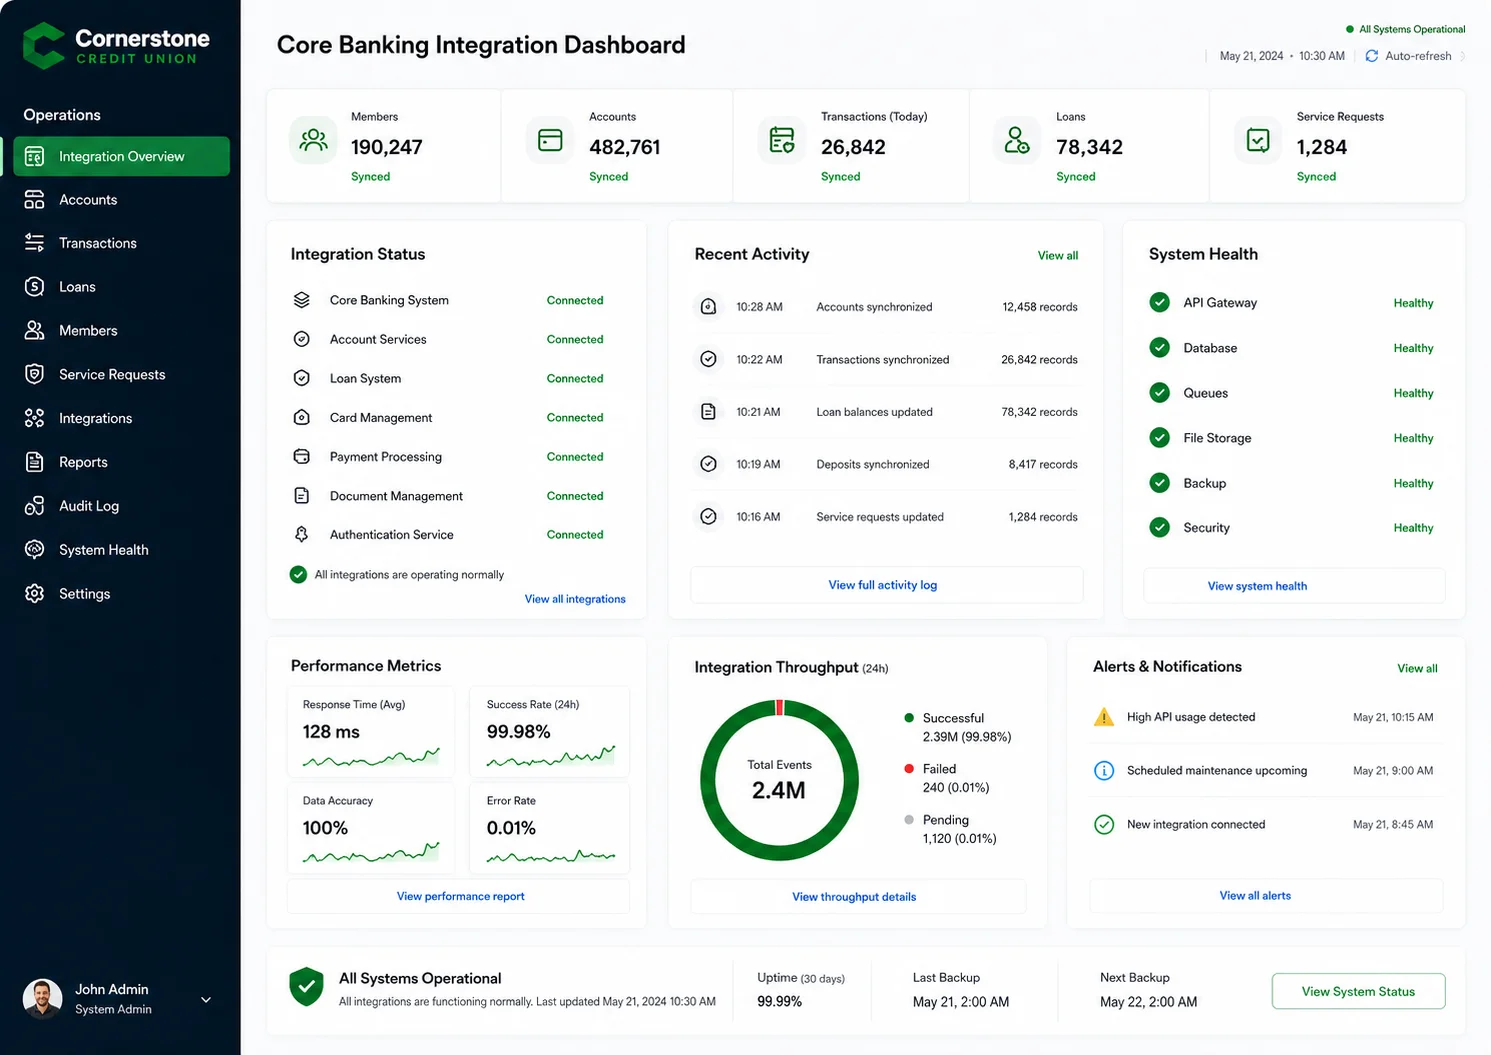Viewport: 1491px width, 1055px height.
Task: Open Reports in the sidebar
Action: pyautogui.click(x=122, y=462)
